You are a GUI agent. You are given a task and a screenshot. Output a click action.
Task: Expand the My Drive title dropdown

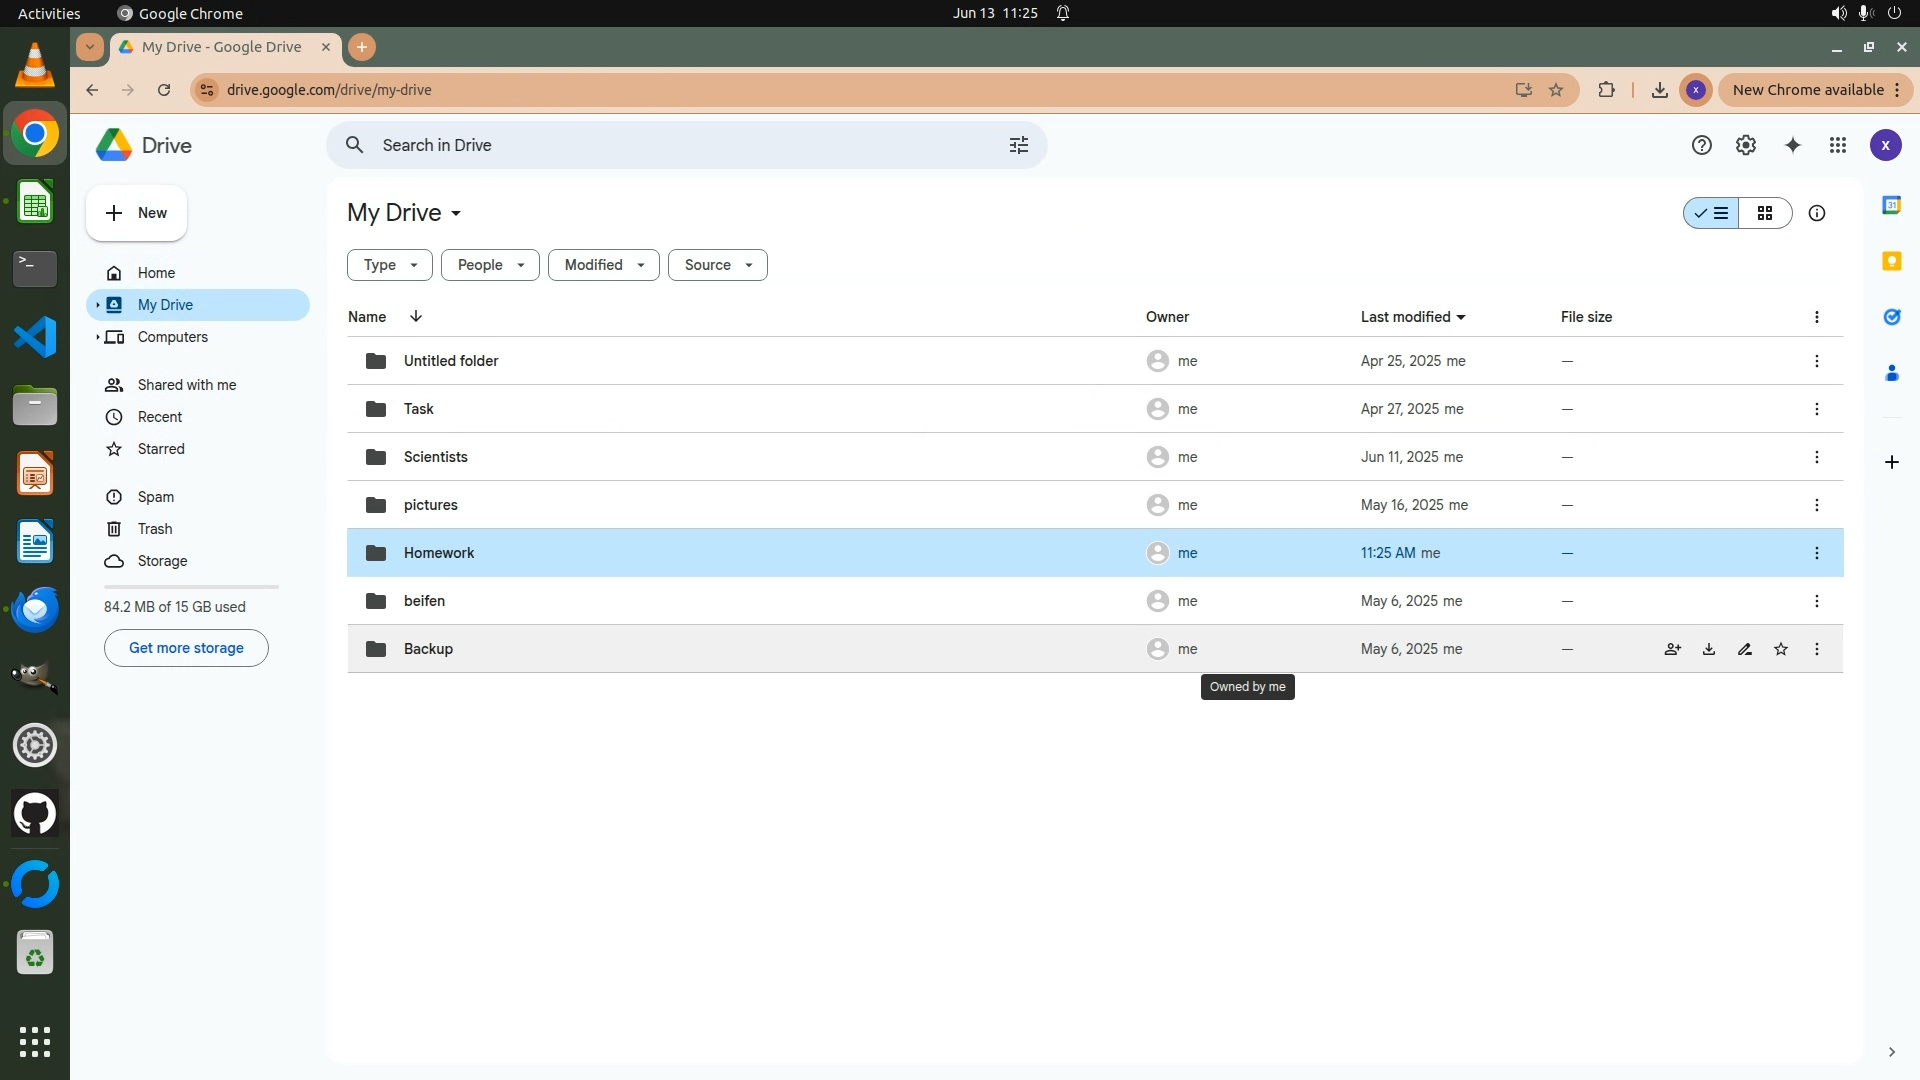click(456, 213)
